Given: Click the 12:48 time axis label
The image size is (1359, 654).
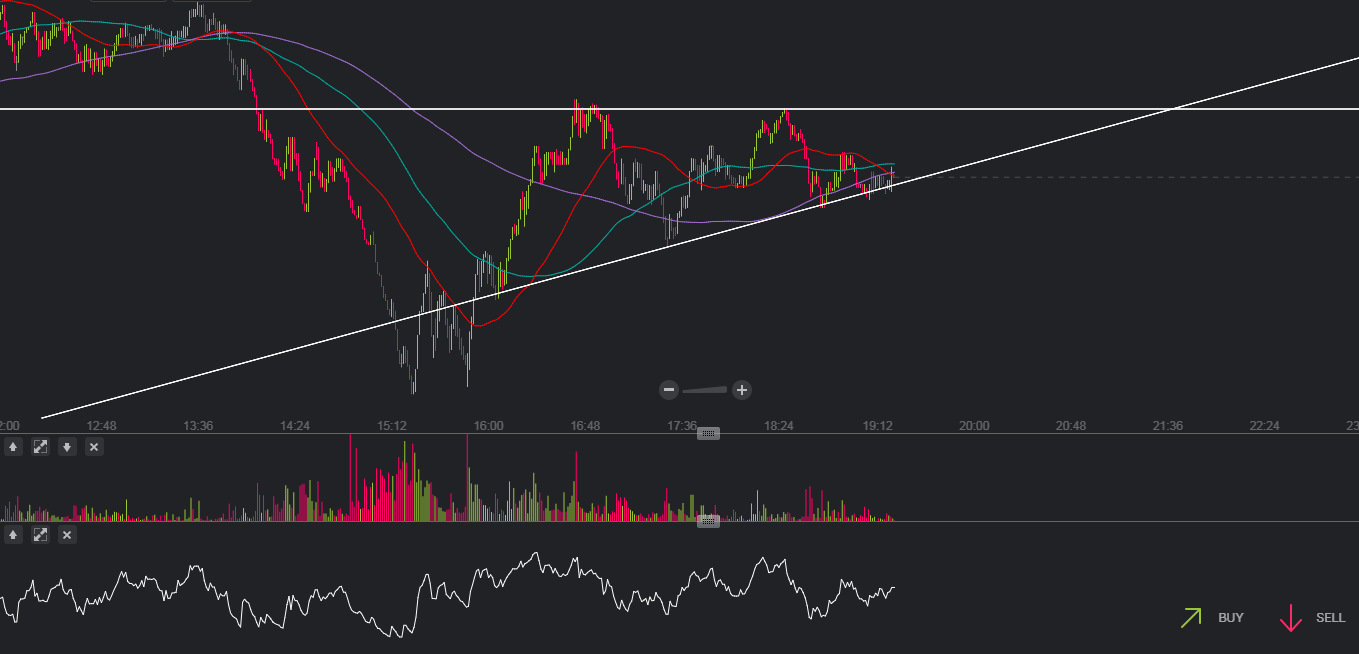Looking at the screenshot, I should click(x=101, y=426).
